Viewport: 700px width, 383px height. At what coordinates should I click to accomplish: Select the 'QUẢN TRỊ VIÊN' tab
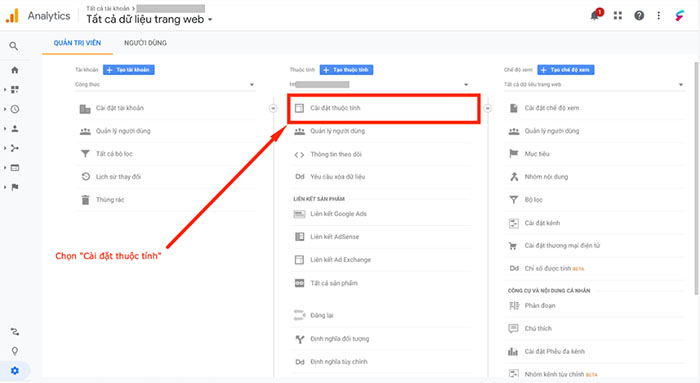(77, 43)
